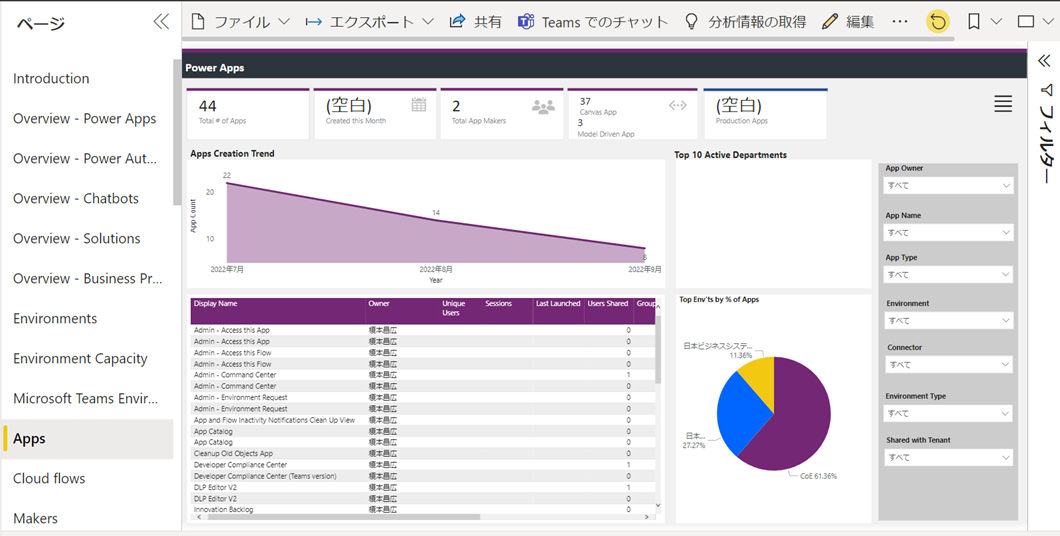This screenshot has width=1060, height=536.
Task: Click the filter funnel icon
Action: 1046,89
